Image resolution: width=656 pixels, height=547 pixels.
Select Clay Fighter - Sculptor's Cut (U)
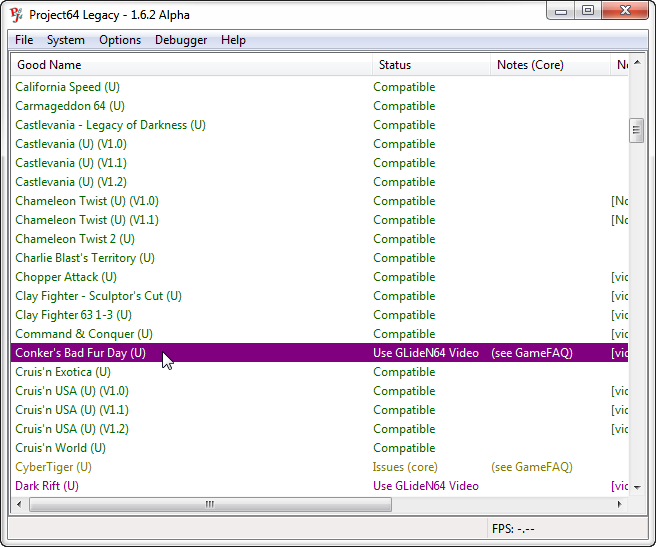pos(320,296)
